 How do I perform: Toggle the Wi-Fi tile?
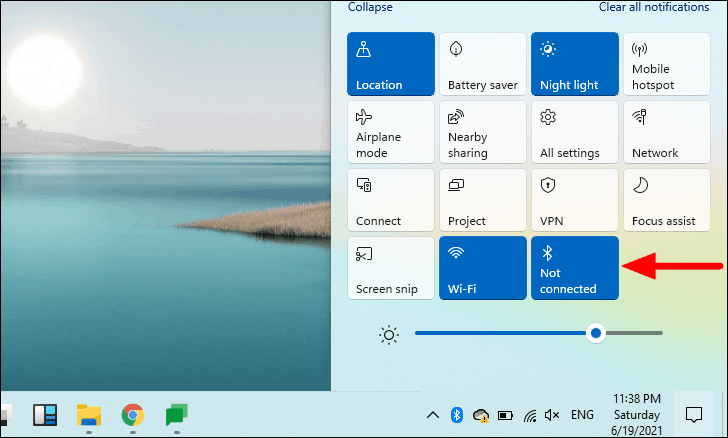tap(483, 268)
